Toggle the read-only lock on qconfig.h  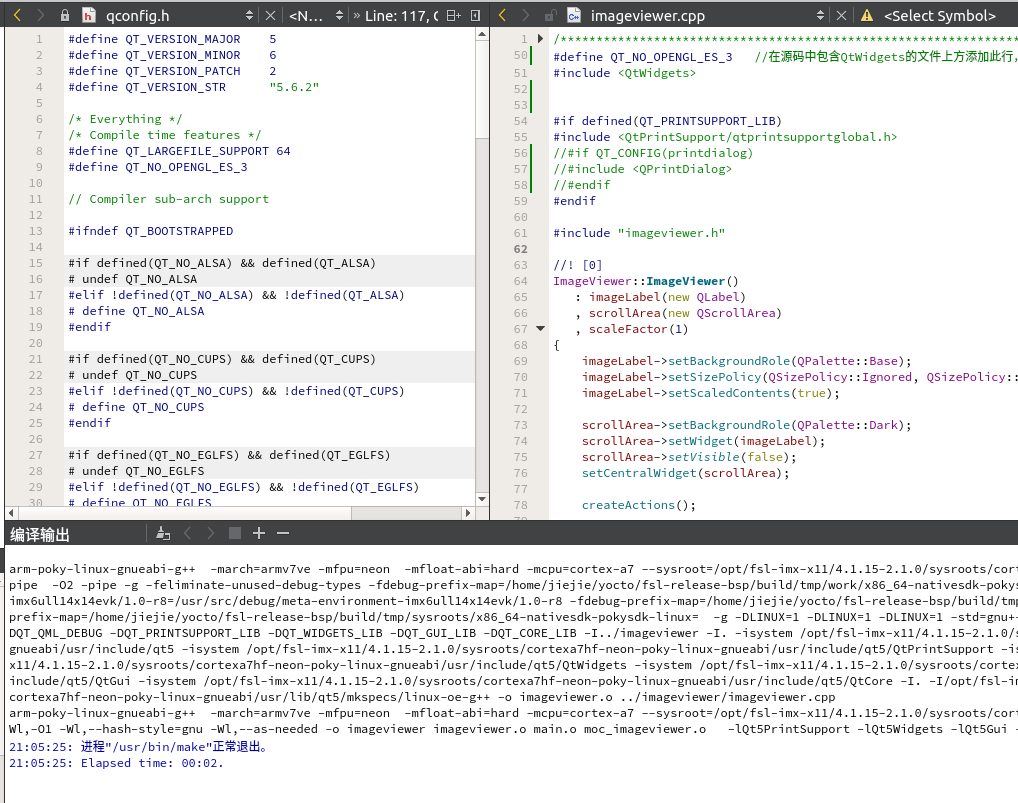62,14
